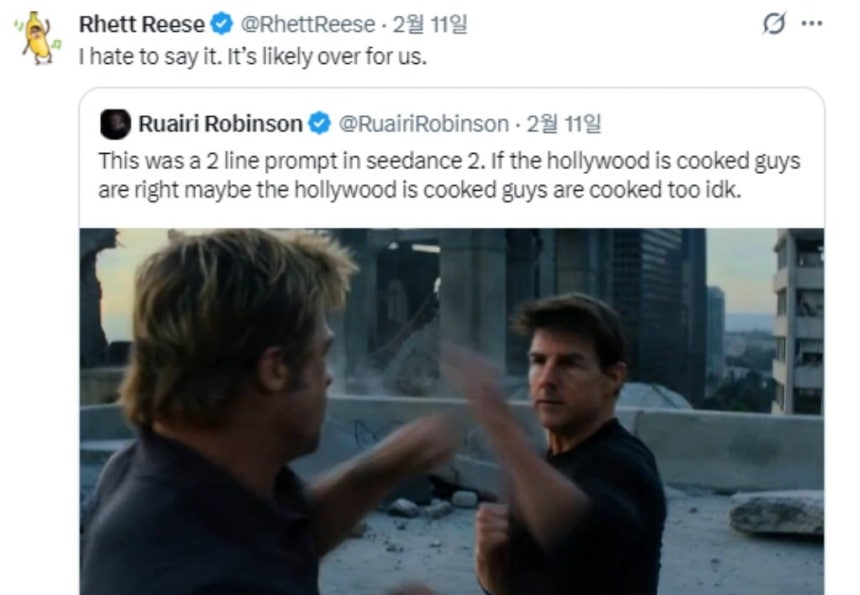Open the dancing banana profile avatar
This screenshot has width=860, height=595.
click(37, 38)
